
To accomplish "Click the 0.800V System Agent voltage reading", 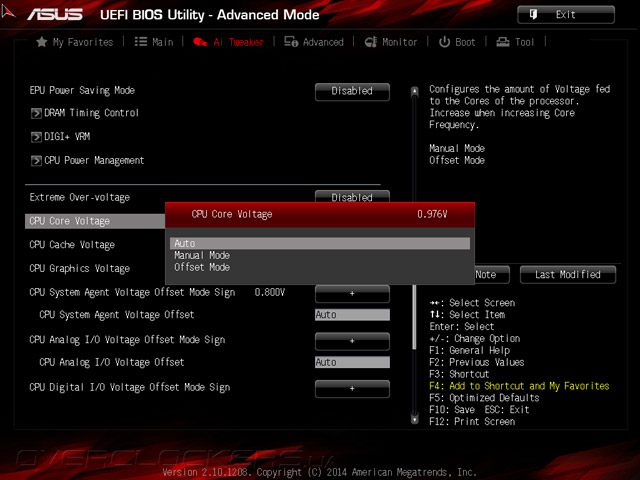I will 270,292.
